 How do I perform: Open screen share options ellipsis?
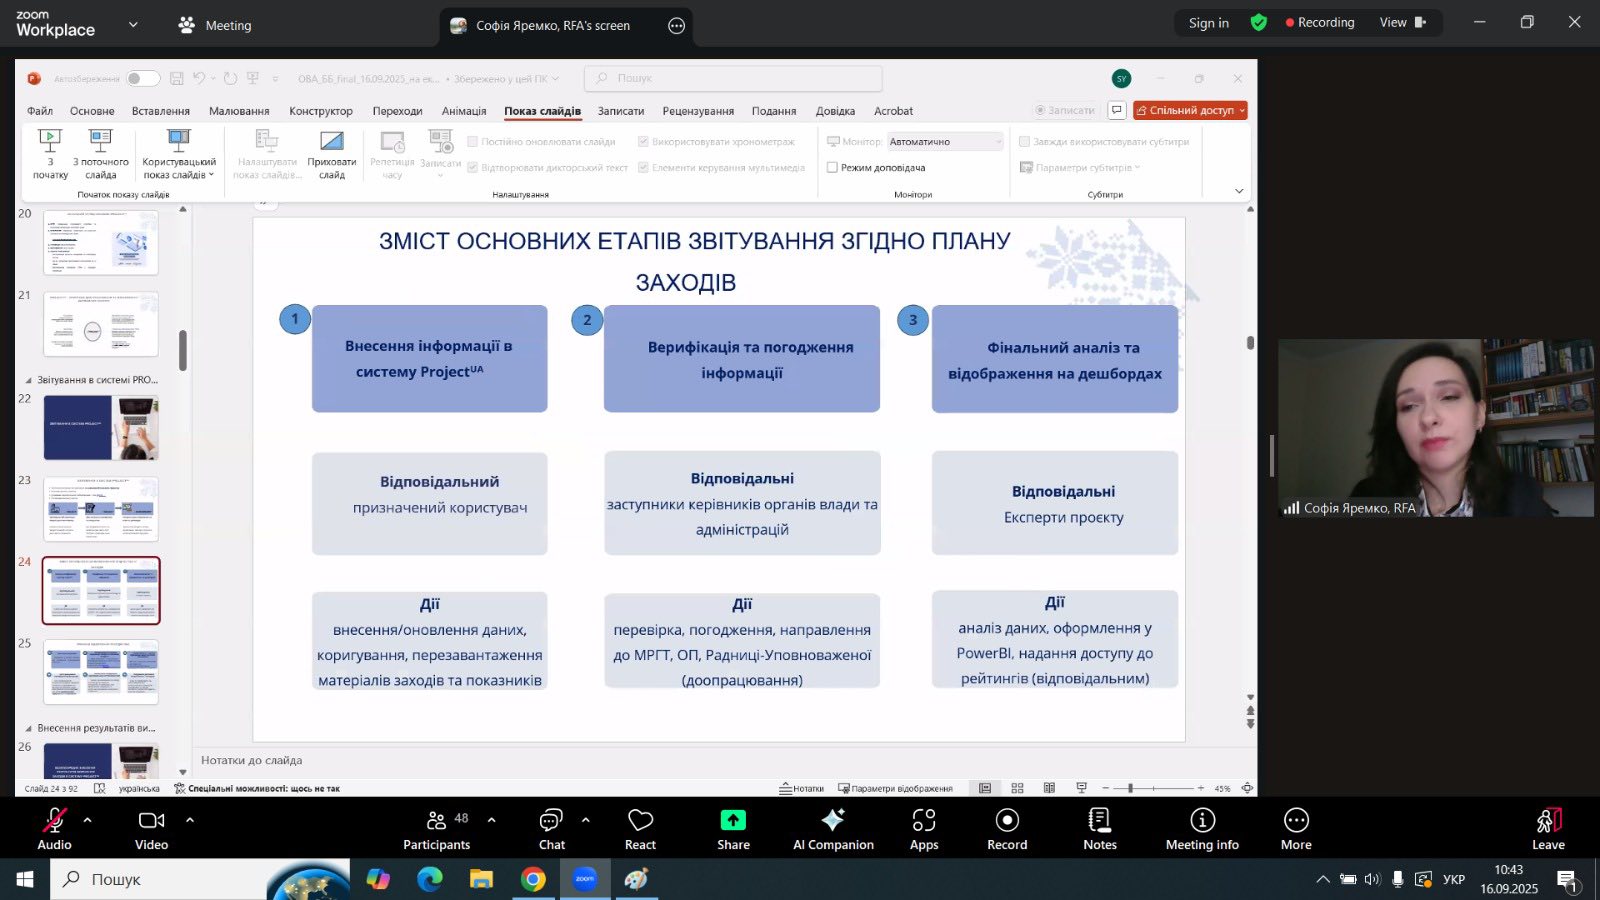(677, 26)
